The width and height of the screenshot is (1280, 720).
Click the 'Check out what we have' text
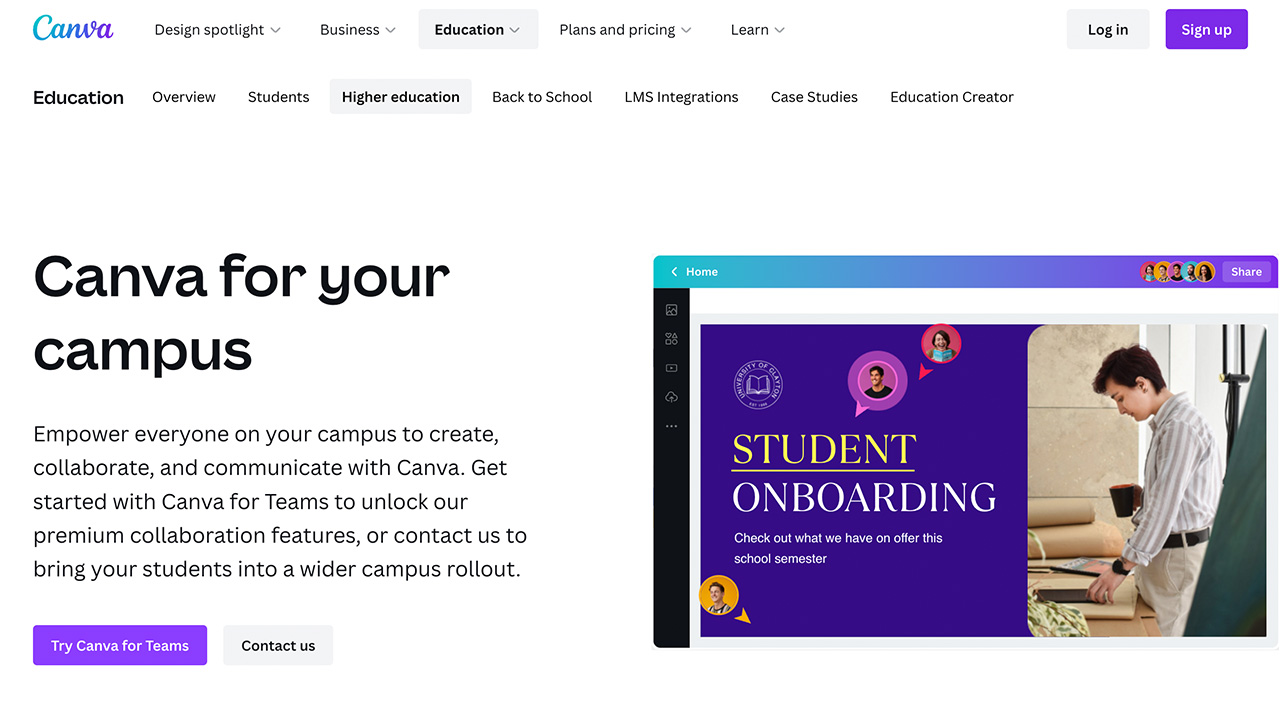(x=838, y=548)
